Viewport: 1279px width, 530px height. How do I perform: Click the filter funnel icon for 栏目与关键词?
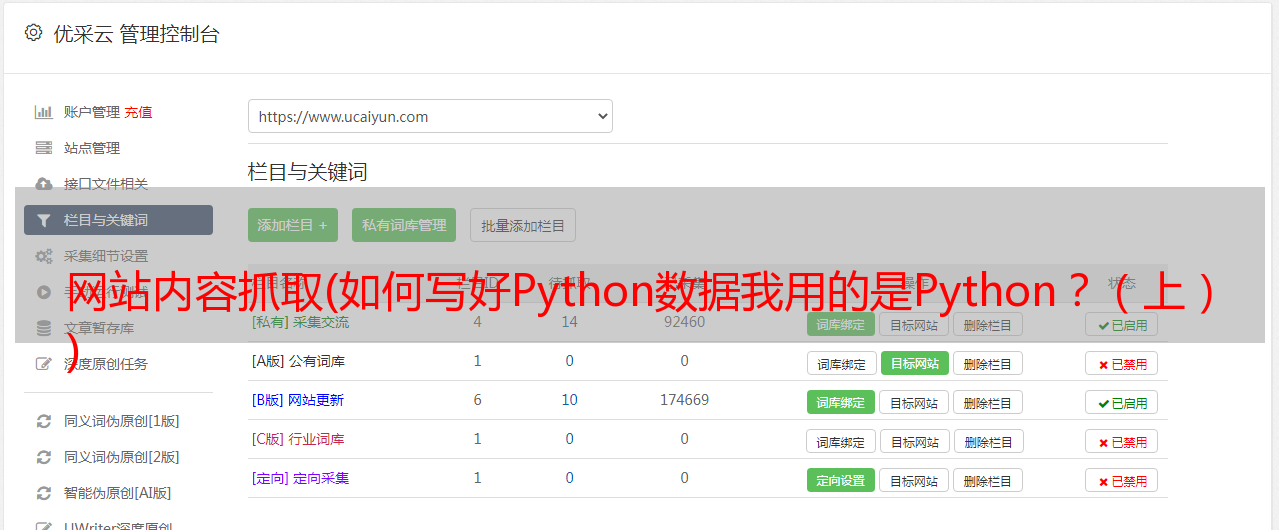(x=43, y=220)
